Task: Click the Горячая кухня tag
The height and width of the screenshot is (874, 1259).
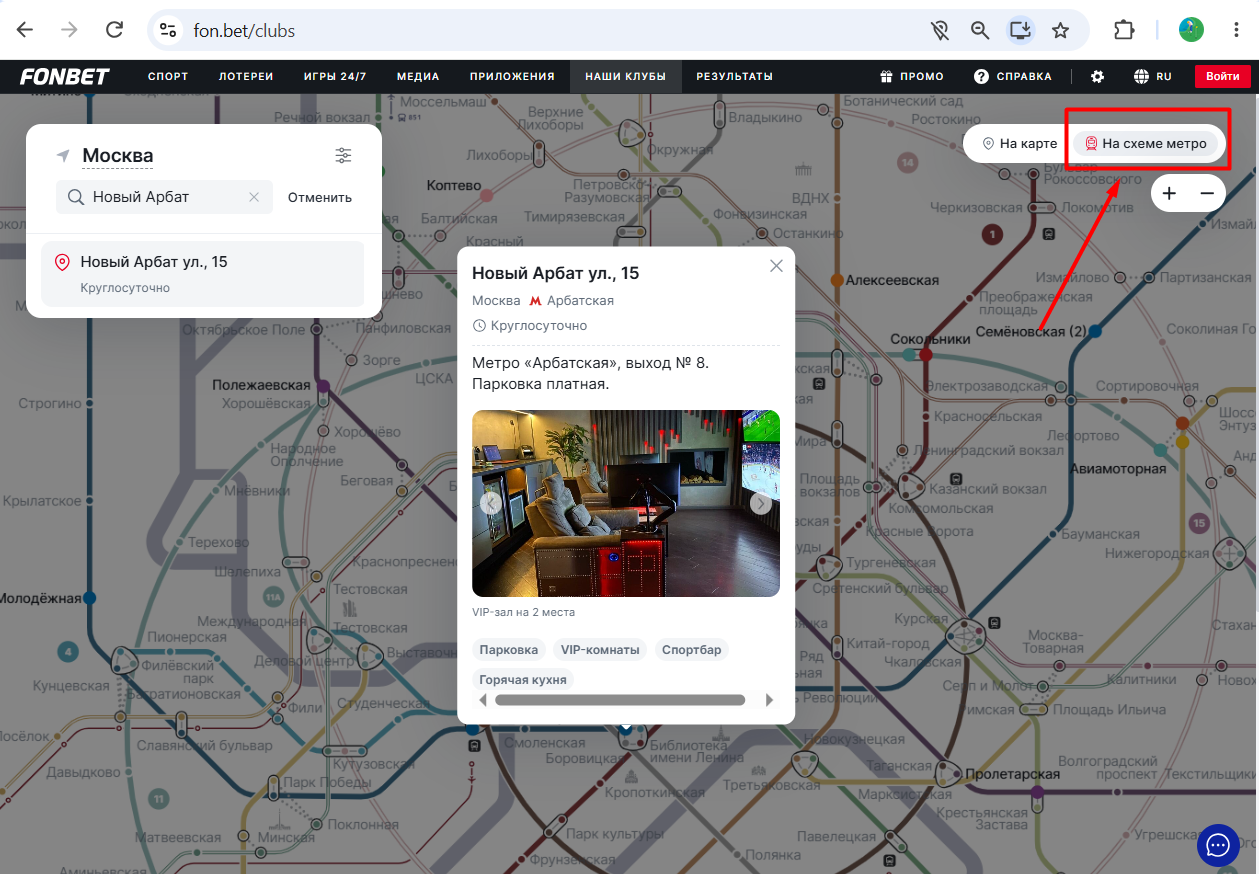Action: point(523,680)
